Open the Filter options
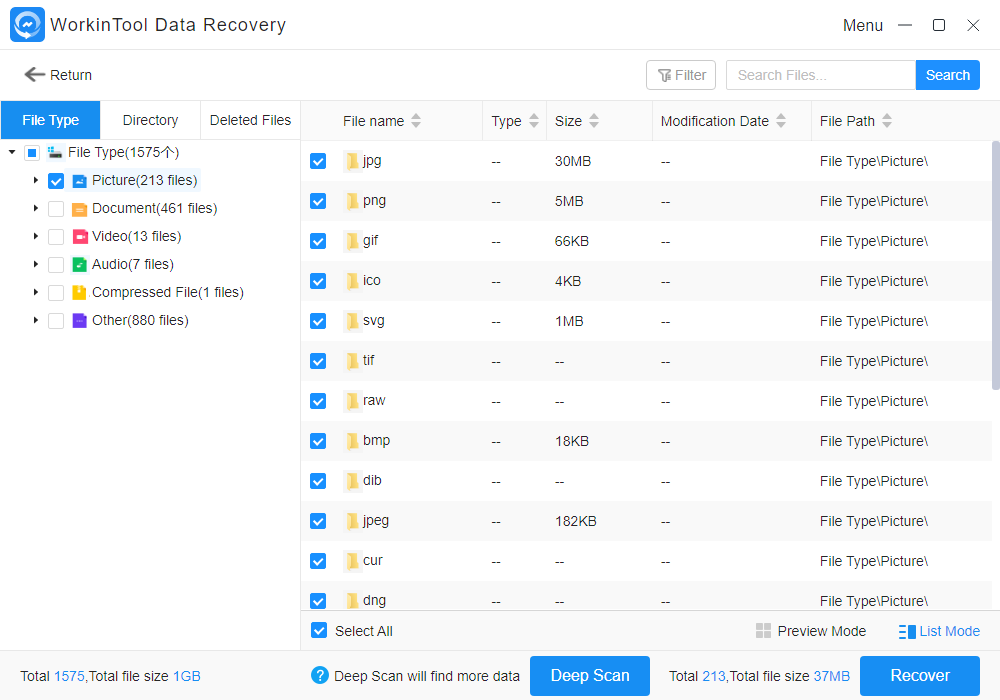1000x700 pixels. (x=681, y=75)
